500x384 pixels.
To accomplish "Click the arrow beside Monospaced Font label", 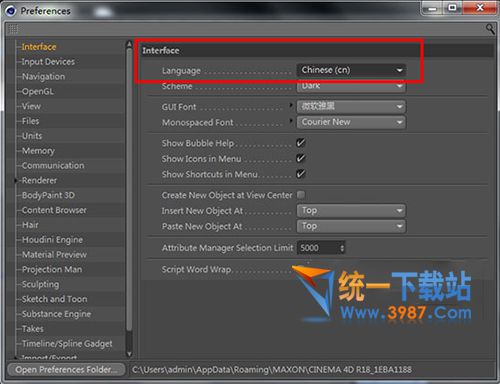I will click(x=291, y=121).
